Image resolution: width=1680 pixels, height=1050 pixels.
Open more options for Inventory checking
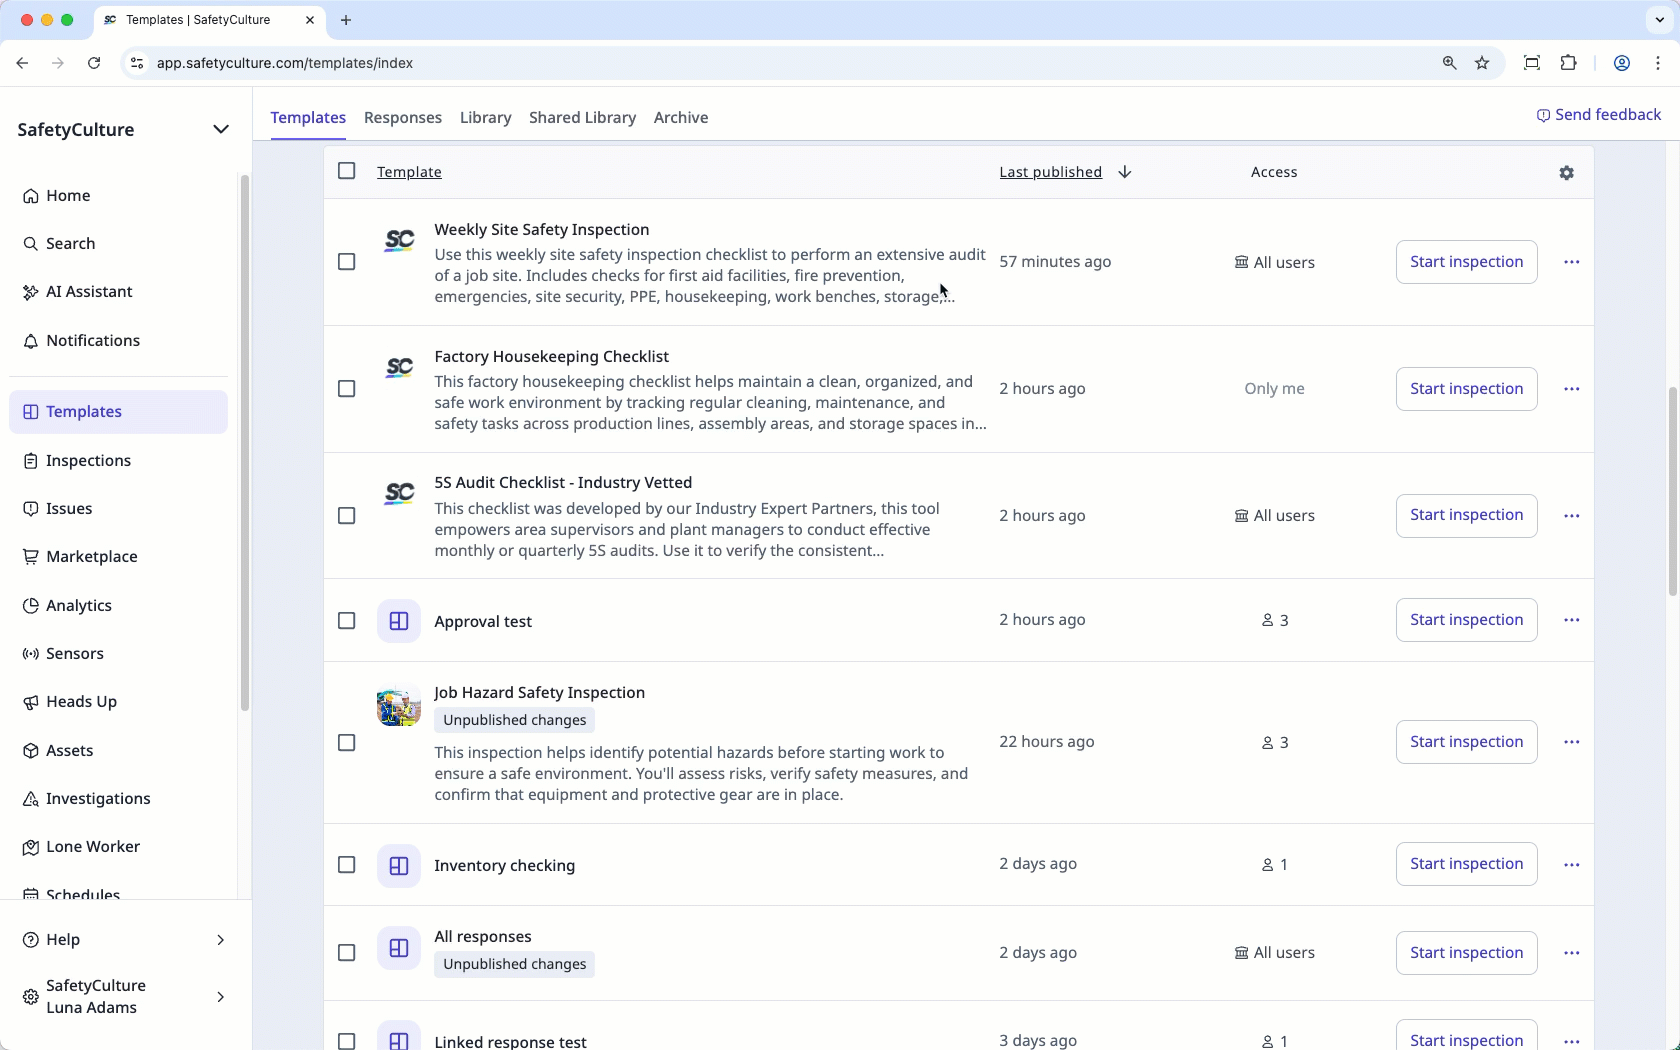pyautogui.click(x=1571, y=865)
